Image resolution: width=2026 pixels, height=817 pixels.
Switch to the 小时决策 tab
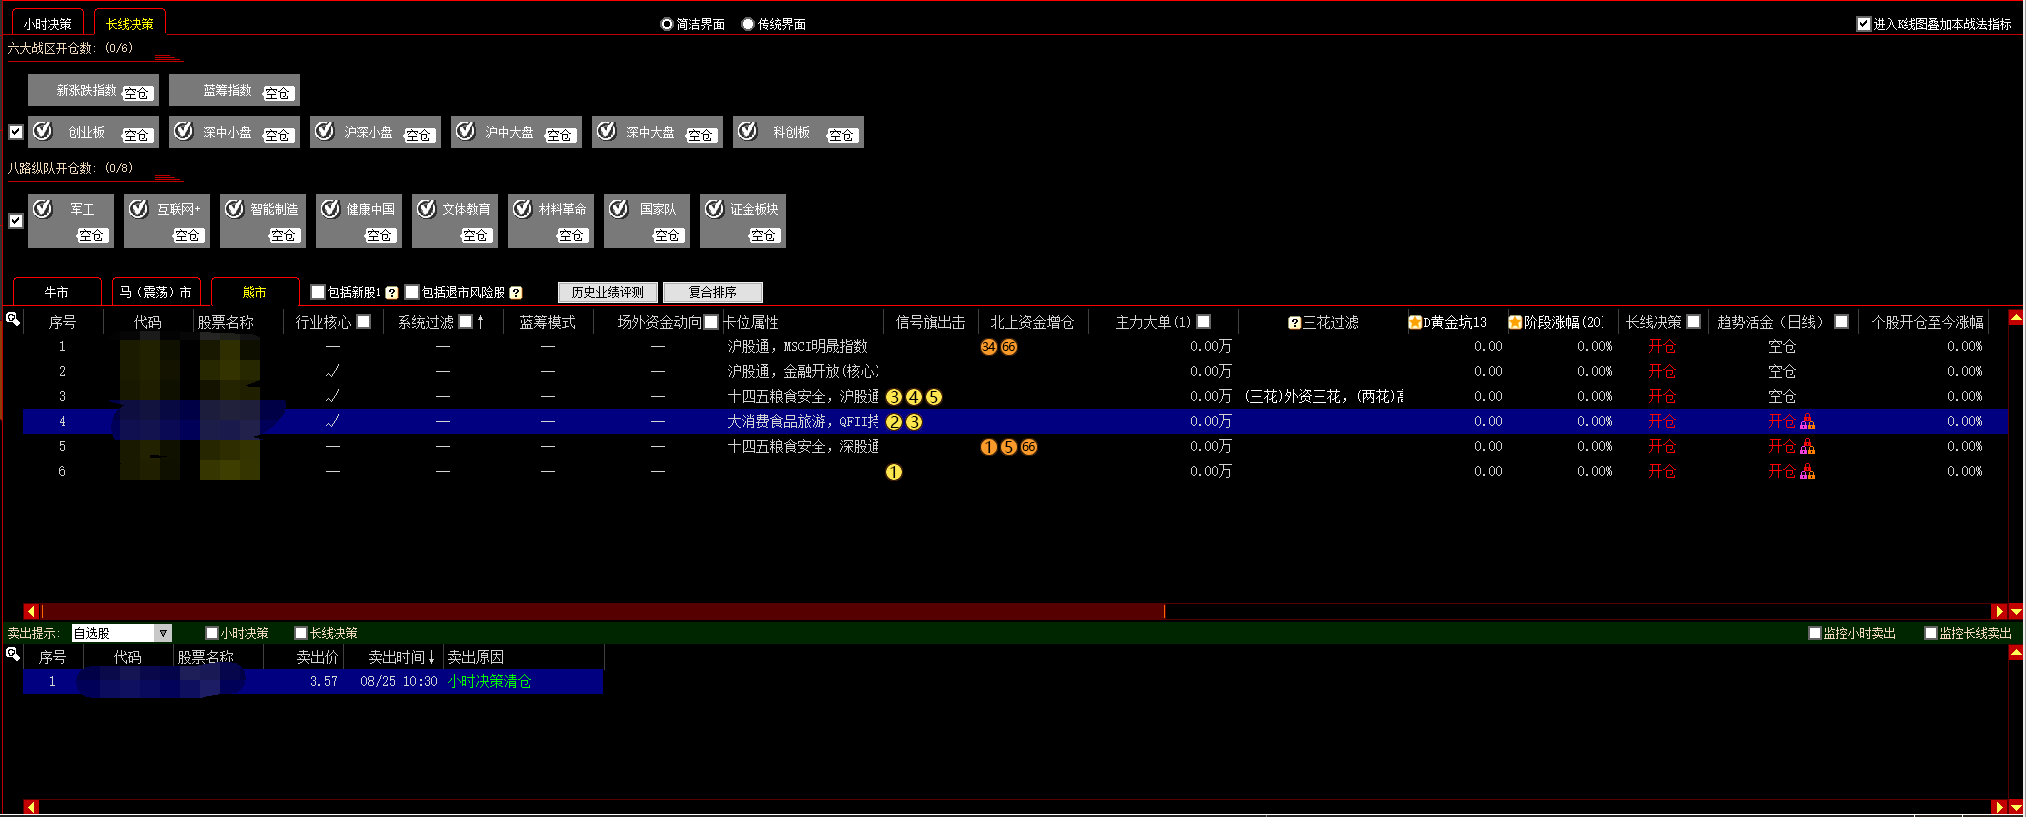(48, 24)
